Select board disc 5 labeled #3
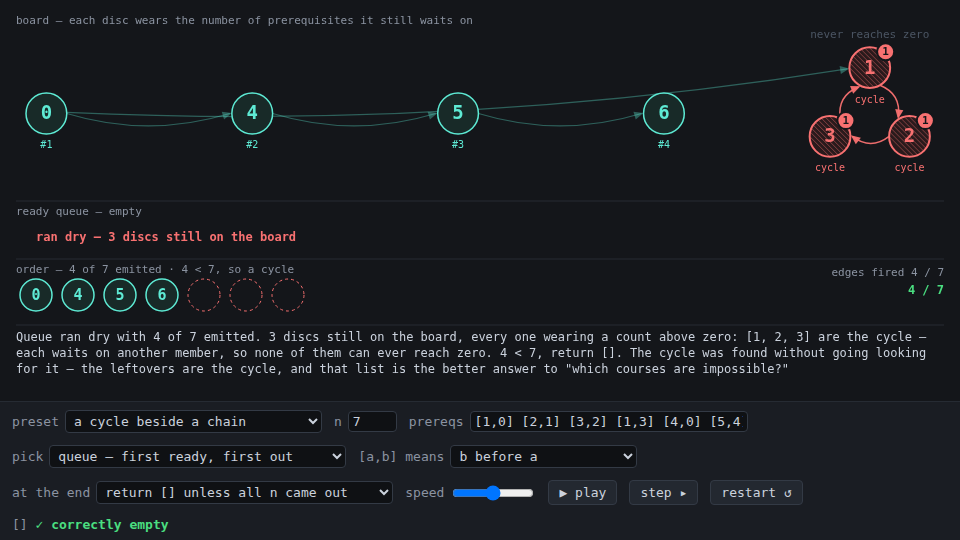This screenshot has width=960, height=540. coord(457,113)
